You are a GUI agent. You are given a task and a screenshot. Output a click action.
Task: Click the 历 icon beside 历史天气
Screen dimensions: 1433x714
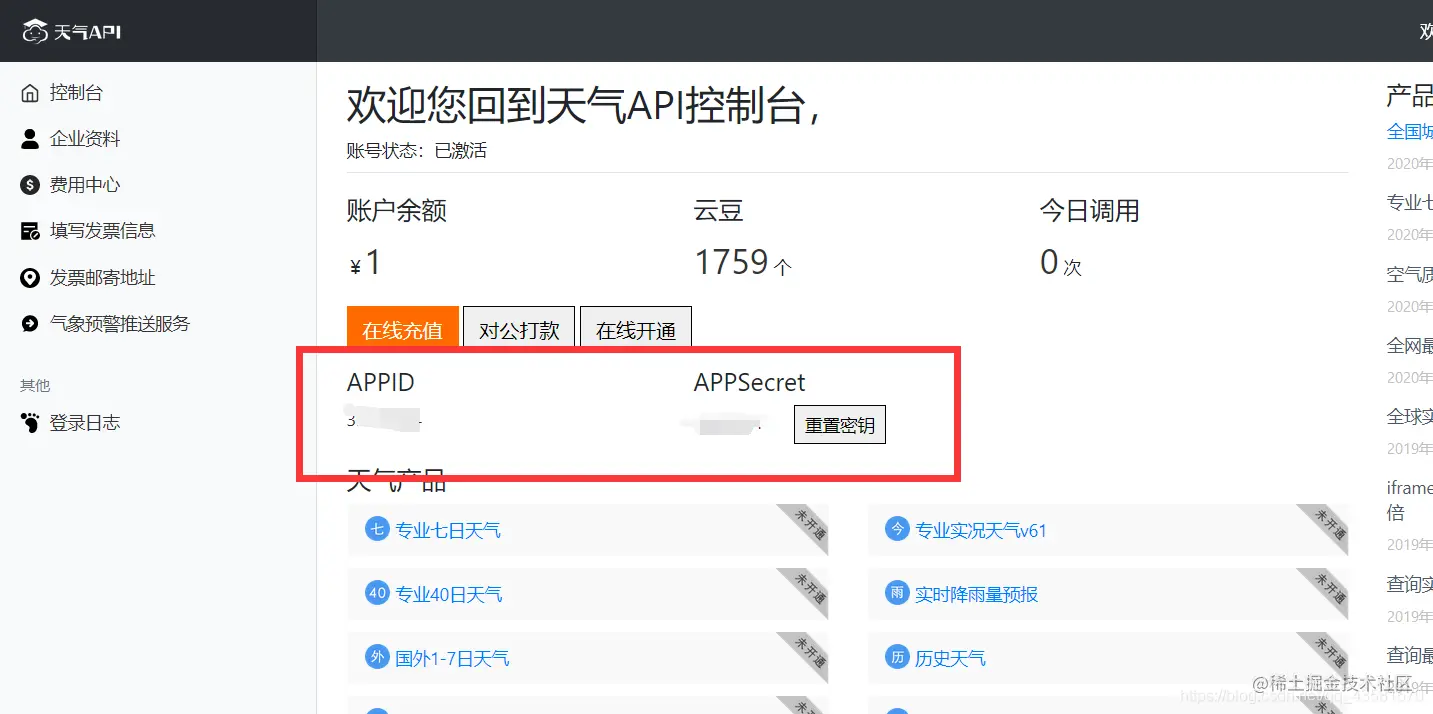tap(896, 658)
